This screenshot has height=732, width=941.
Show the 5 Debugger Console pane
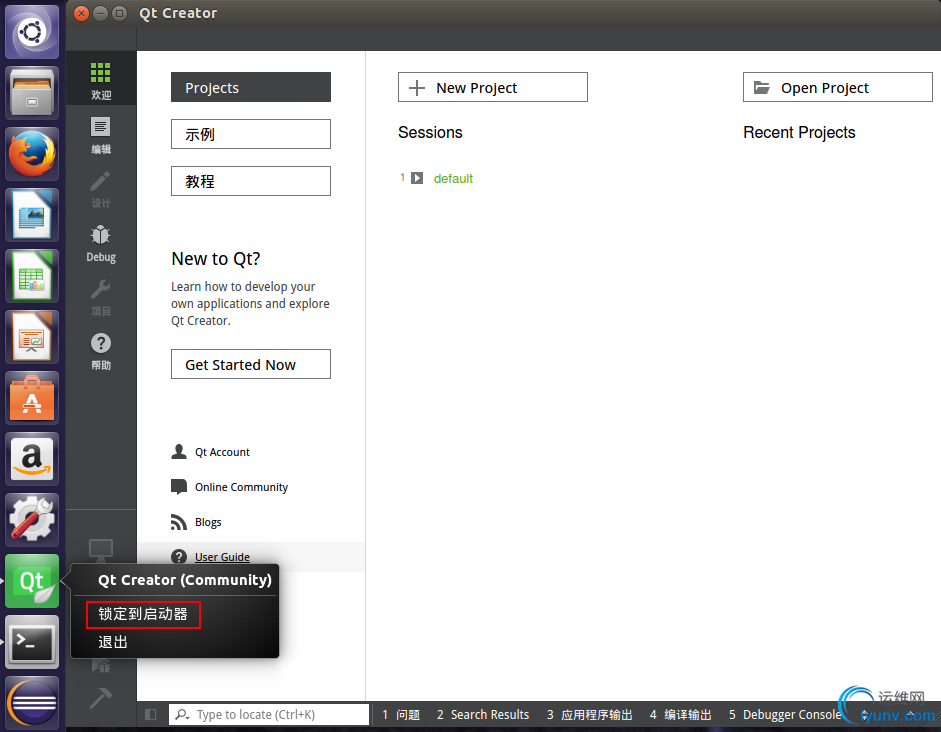(x=785, y=715)
